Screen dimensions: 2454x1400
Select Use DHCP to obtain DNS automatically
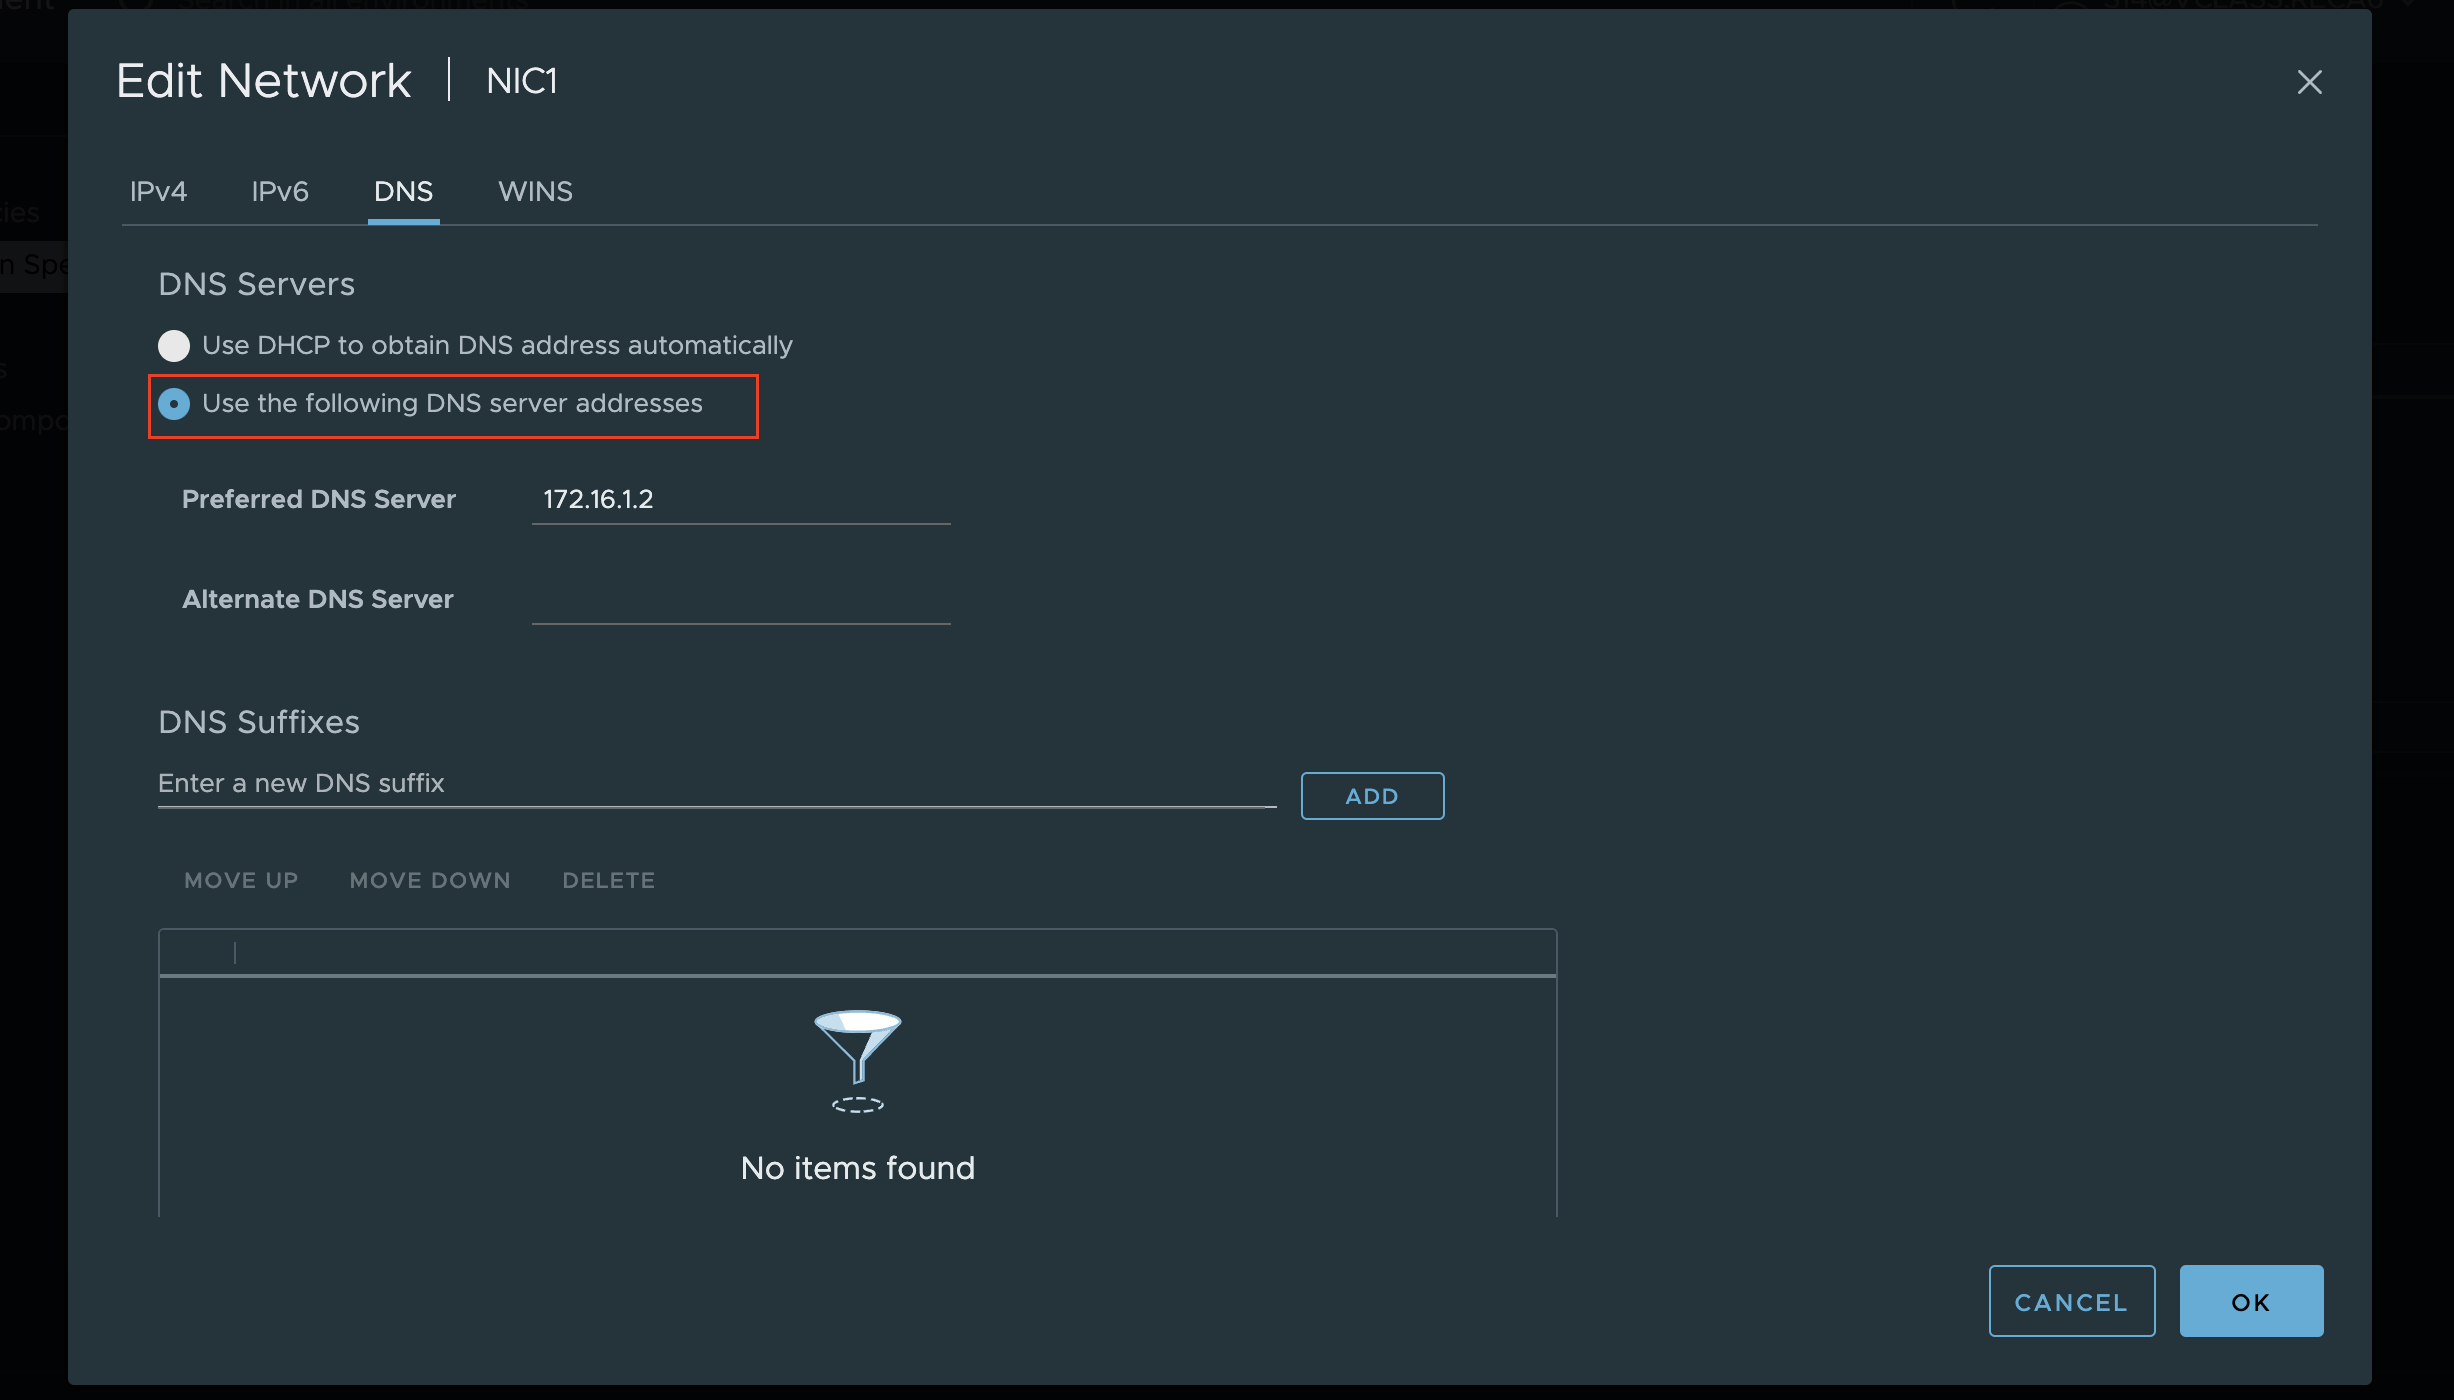click(x=174, y=346)
